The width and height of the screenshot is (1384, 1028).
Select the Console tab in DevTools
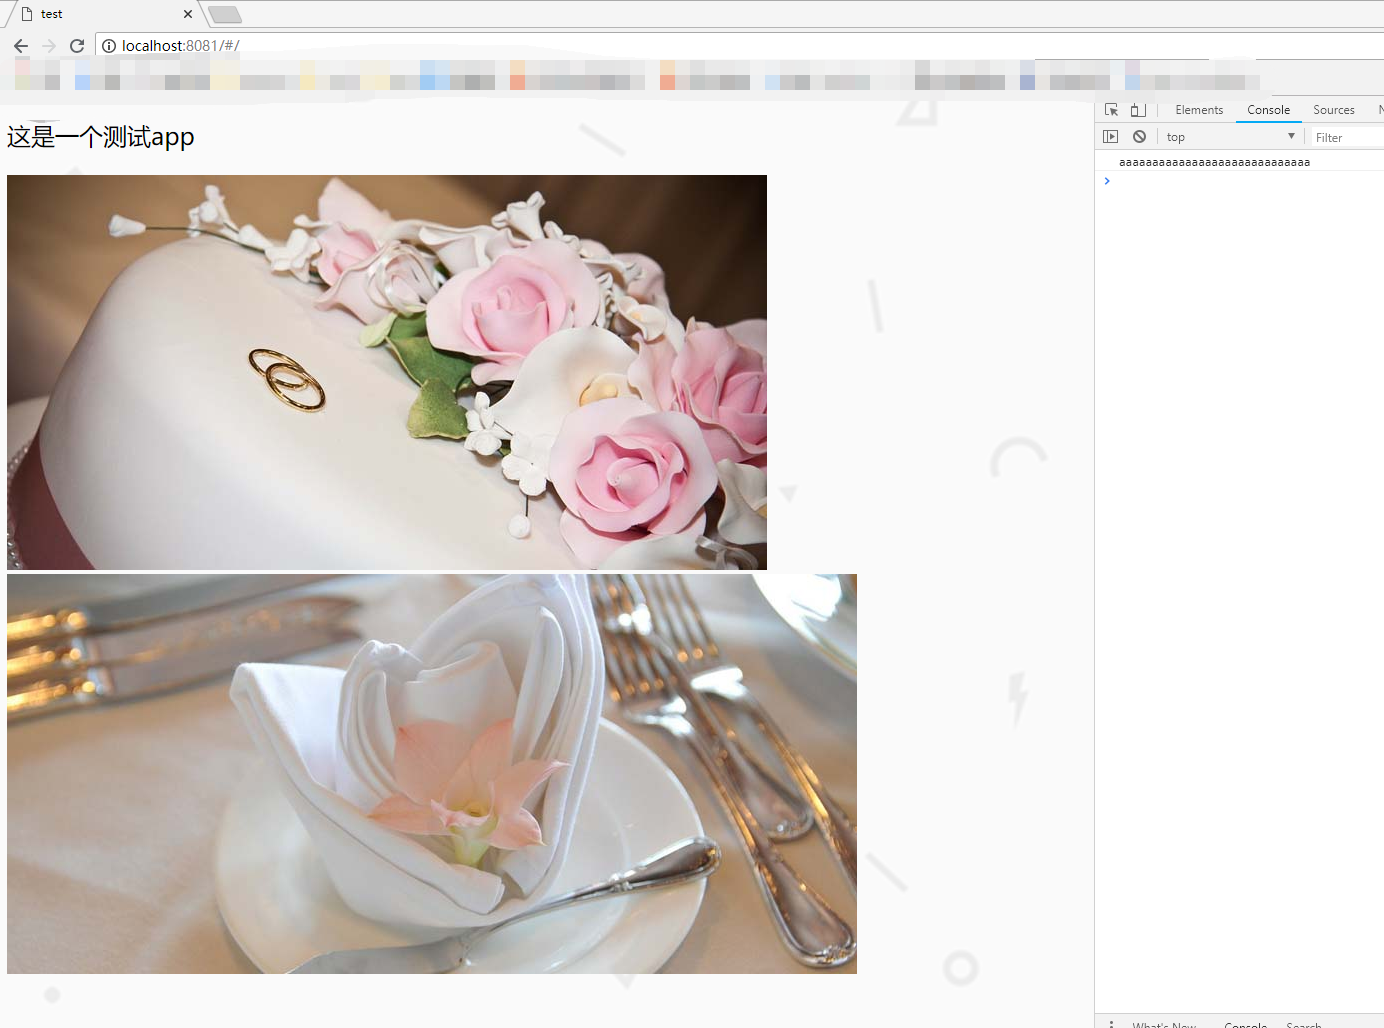(1268, 110)
